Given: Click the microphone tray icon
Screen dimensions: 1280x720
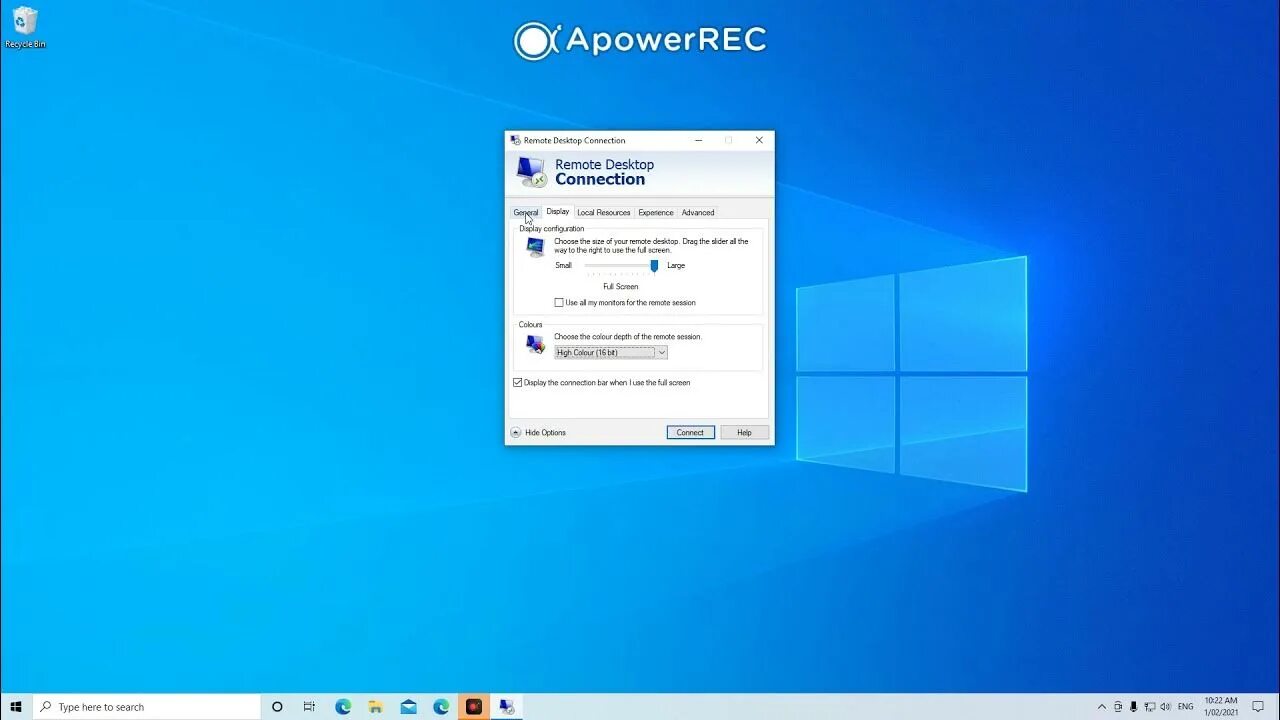Looking at the screenshot, I should pos(1134,707).
